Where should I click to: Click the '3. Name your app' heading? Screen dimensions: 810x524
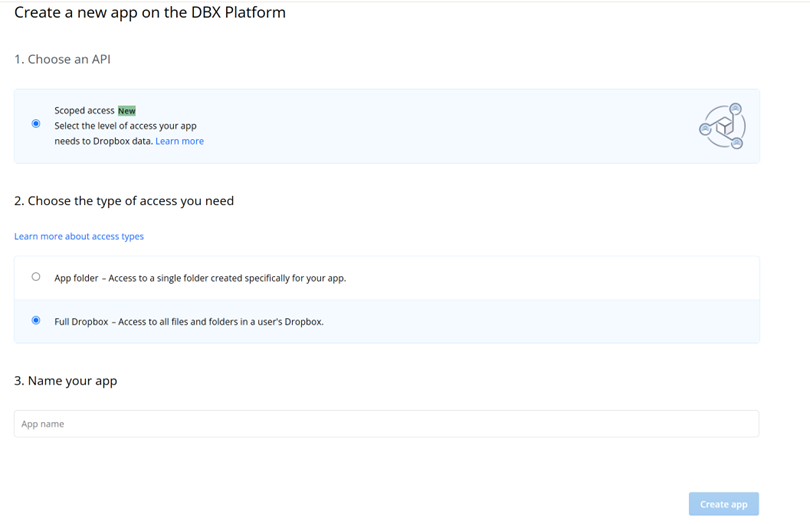[66, 381]
